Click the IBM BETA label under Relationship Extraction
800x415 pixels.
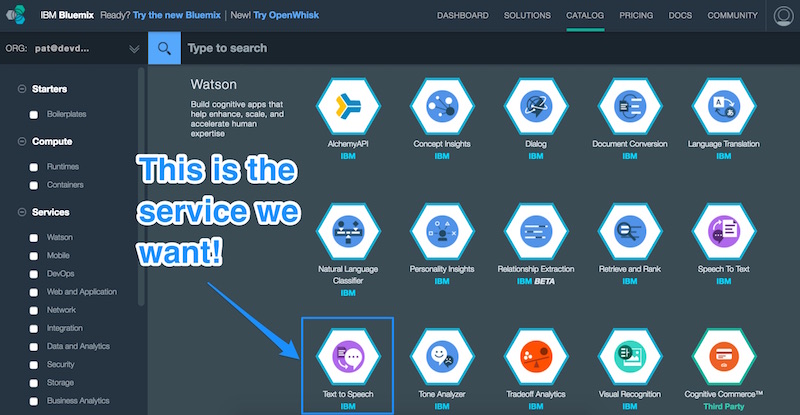click(536, 281)
